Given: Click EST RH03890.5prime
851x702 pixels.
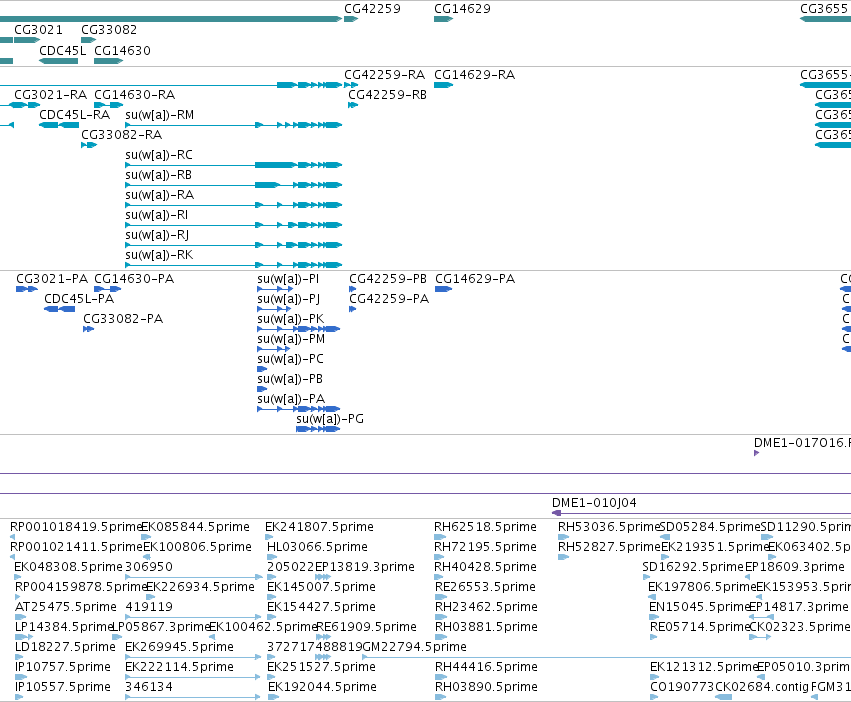Looking at the screenshot, I should [x=486, y=687].
